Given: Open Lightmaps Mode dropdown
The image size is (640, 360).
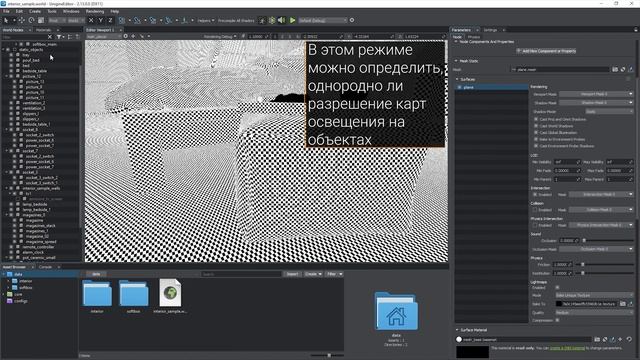Looking at the screenshot, I should (594, 295).
